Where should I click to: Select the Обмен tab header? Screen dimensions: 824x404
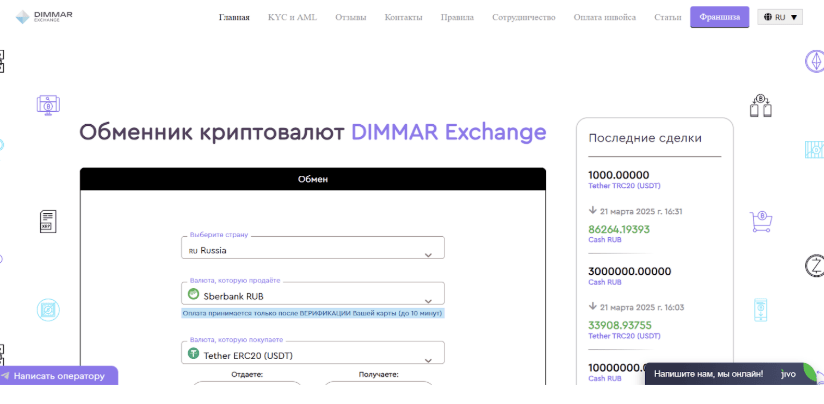click(313, 179)
